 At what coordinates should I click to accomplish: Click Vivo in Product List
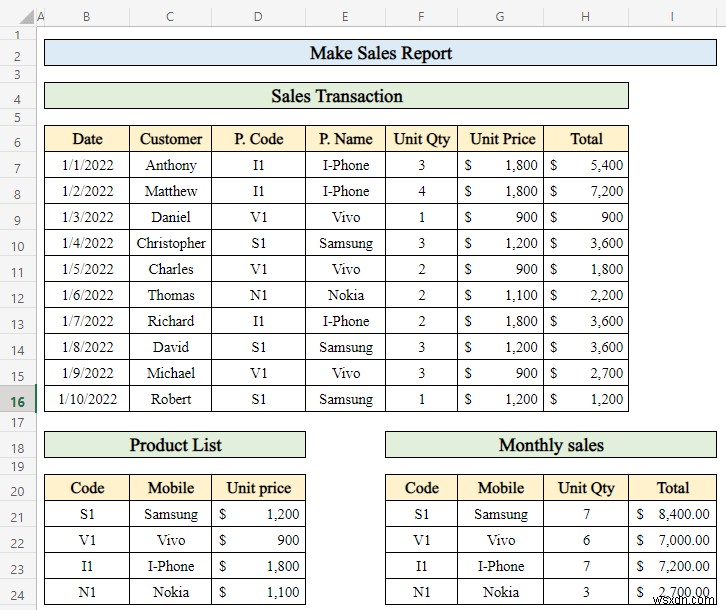(x=170, y=540)
